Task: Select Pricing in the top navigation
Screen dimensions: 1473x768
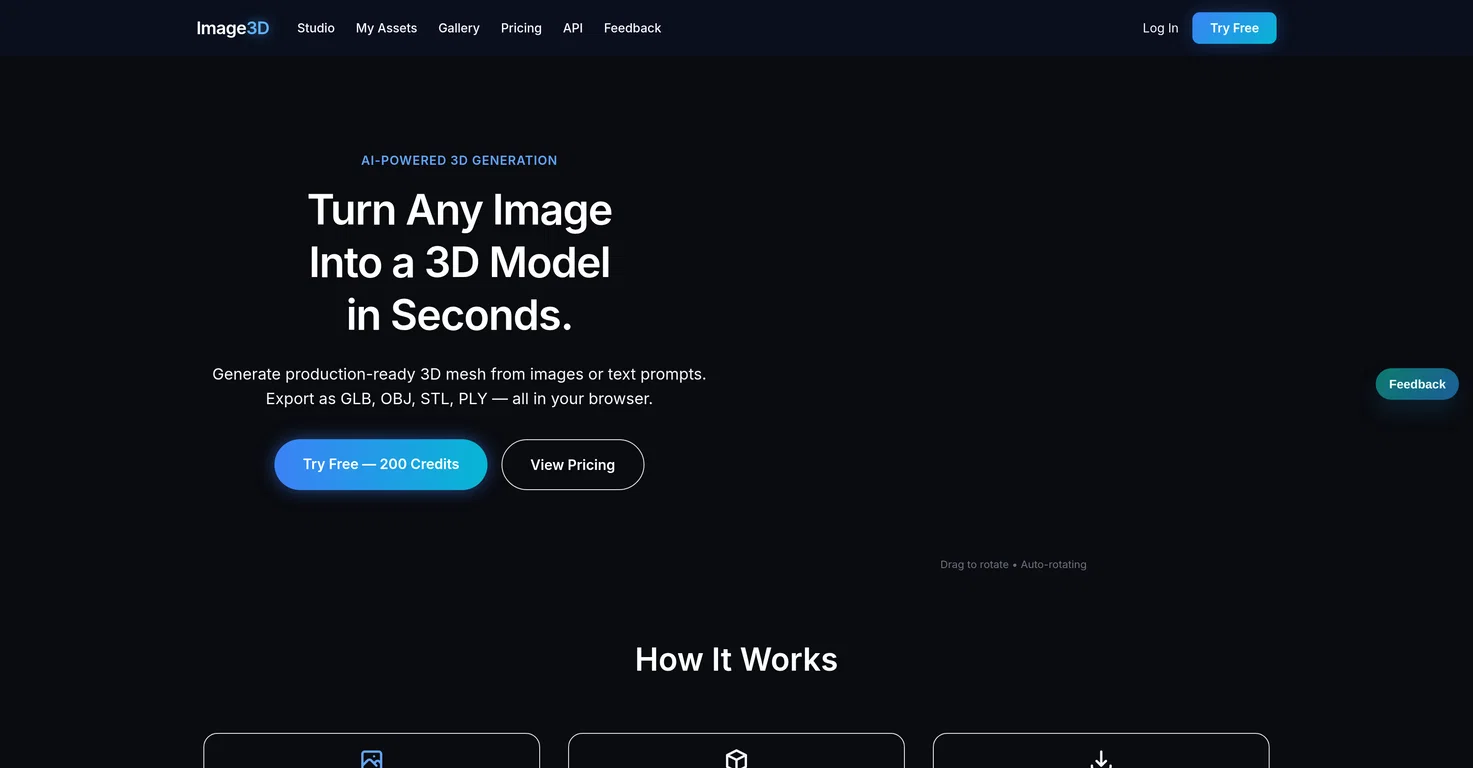Action: (521, 28)
